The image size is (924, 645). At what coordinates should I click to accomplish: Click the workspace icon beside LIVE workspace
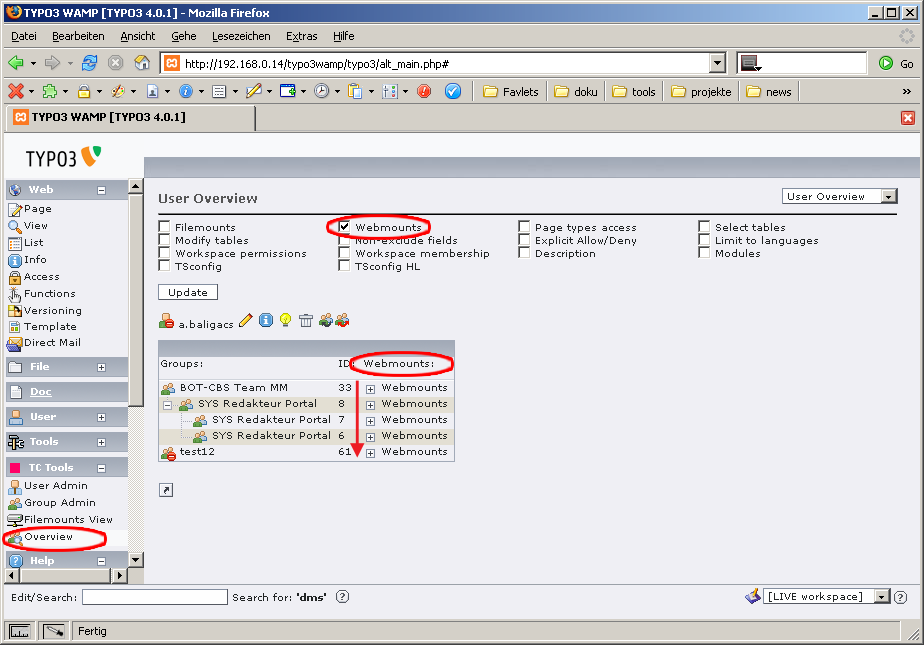tap(753, 597)
